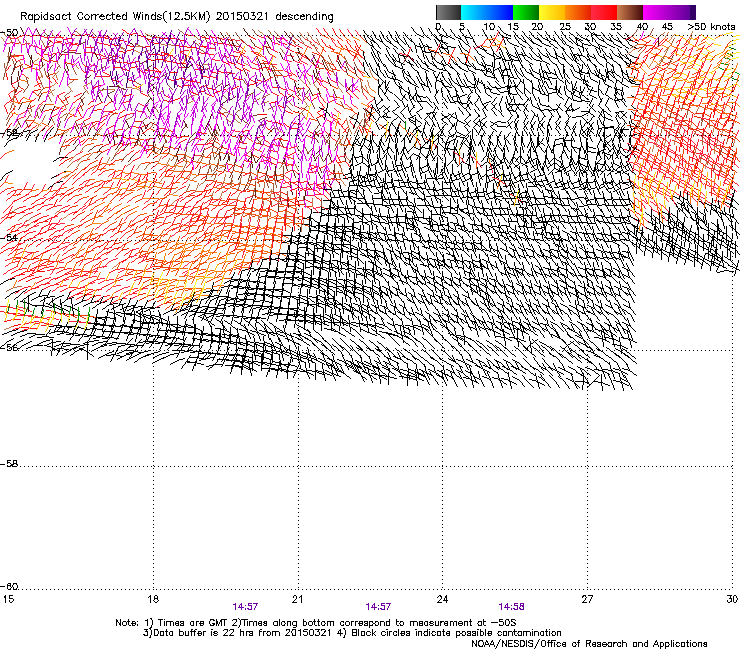
Task: Click the legend tick label '10'
Action: pos(489,27)
